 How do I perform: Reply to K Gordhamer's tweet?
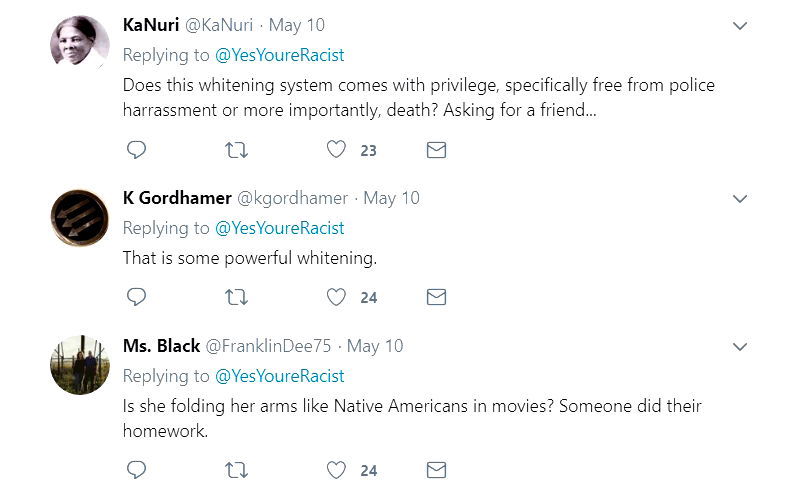coord(137,297)
